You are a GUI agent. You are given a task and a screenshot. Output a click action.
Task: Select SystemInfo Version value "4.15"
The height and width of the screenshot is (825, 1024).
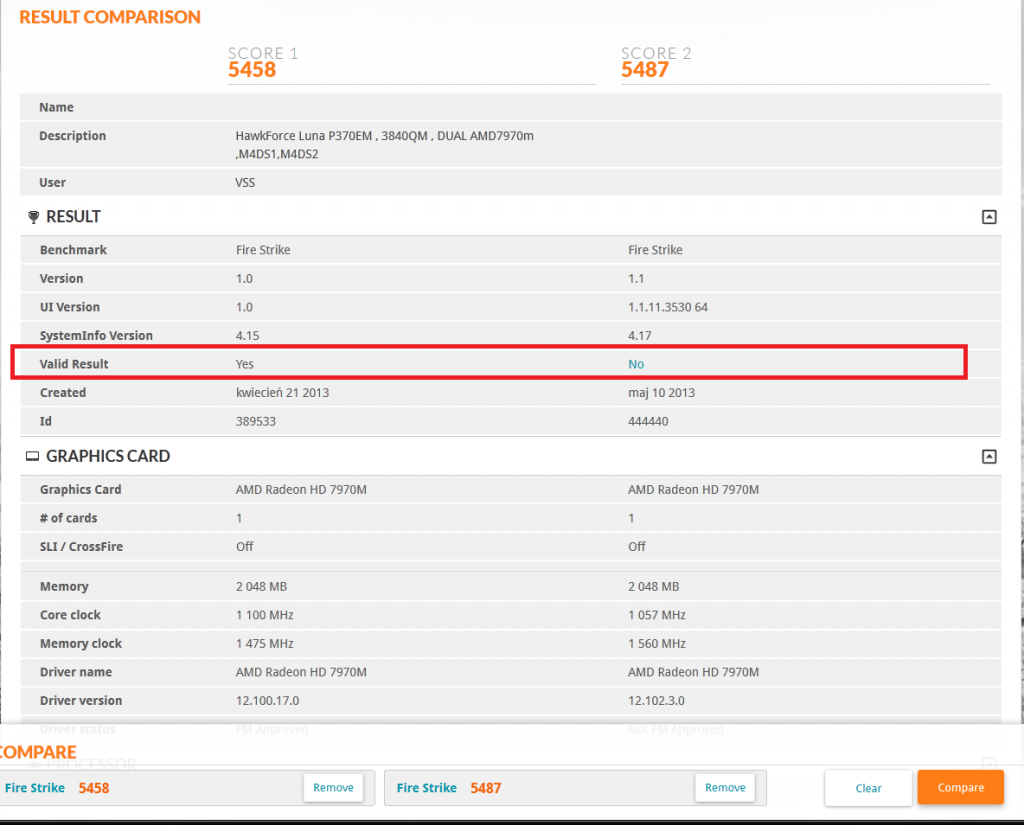tap(248, 336)
